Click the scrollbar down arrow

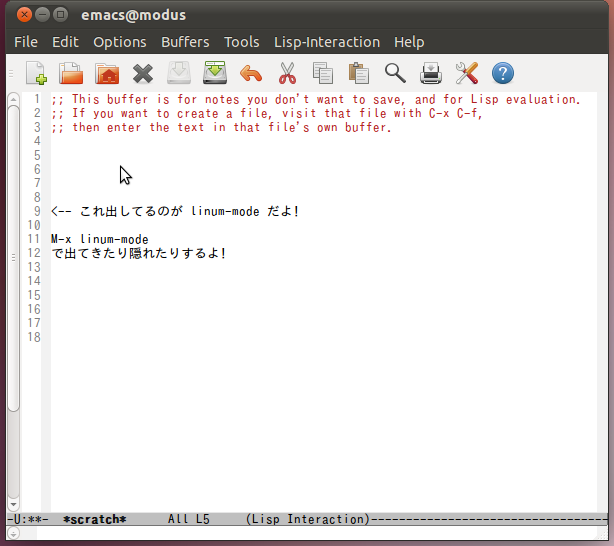pyautogui.click(x=13, y=504)
